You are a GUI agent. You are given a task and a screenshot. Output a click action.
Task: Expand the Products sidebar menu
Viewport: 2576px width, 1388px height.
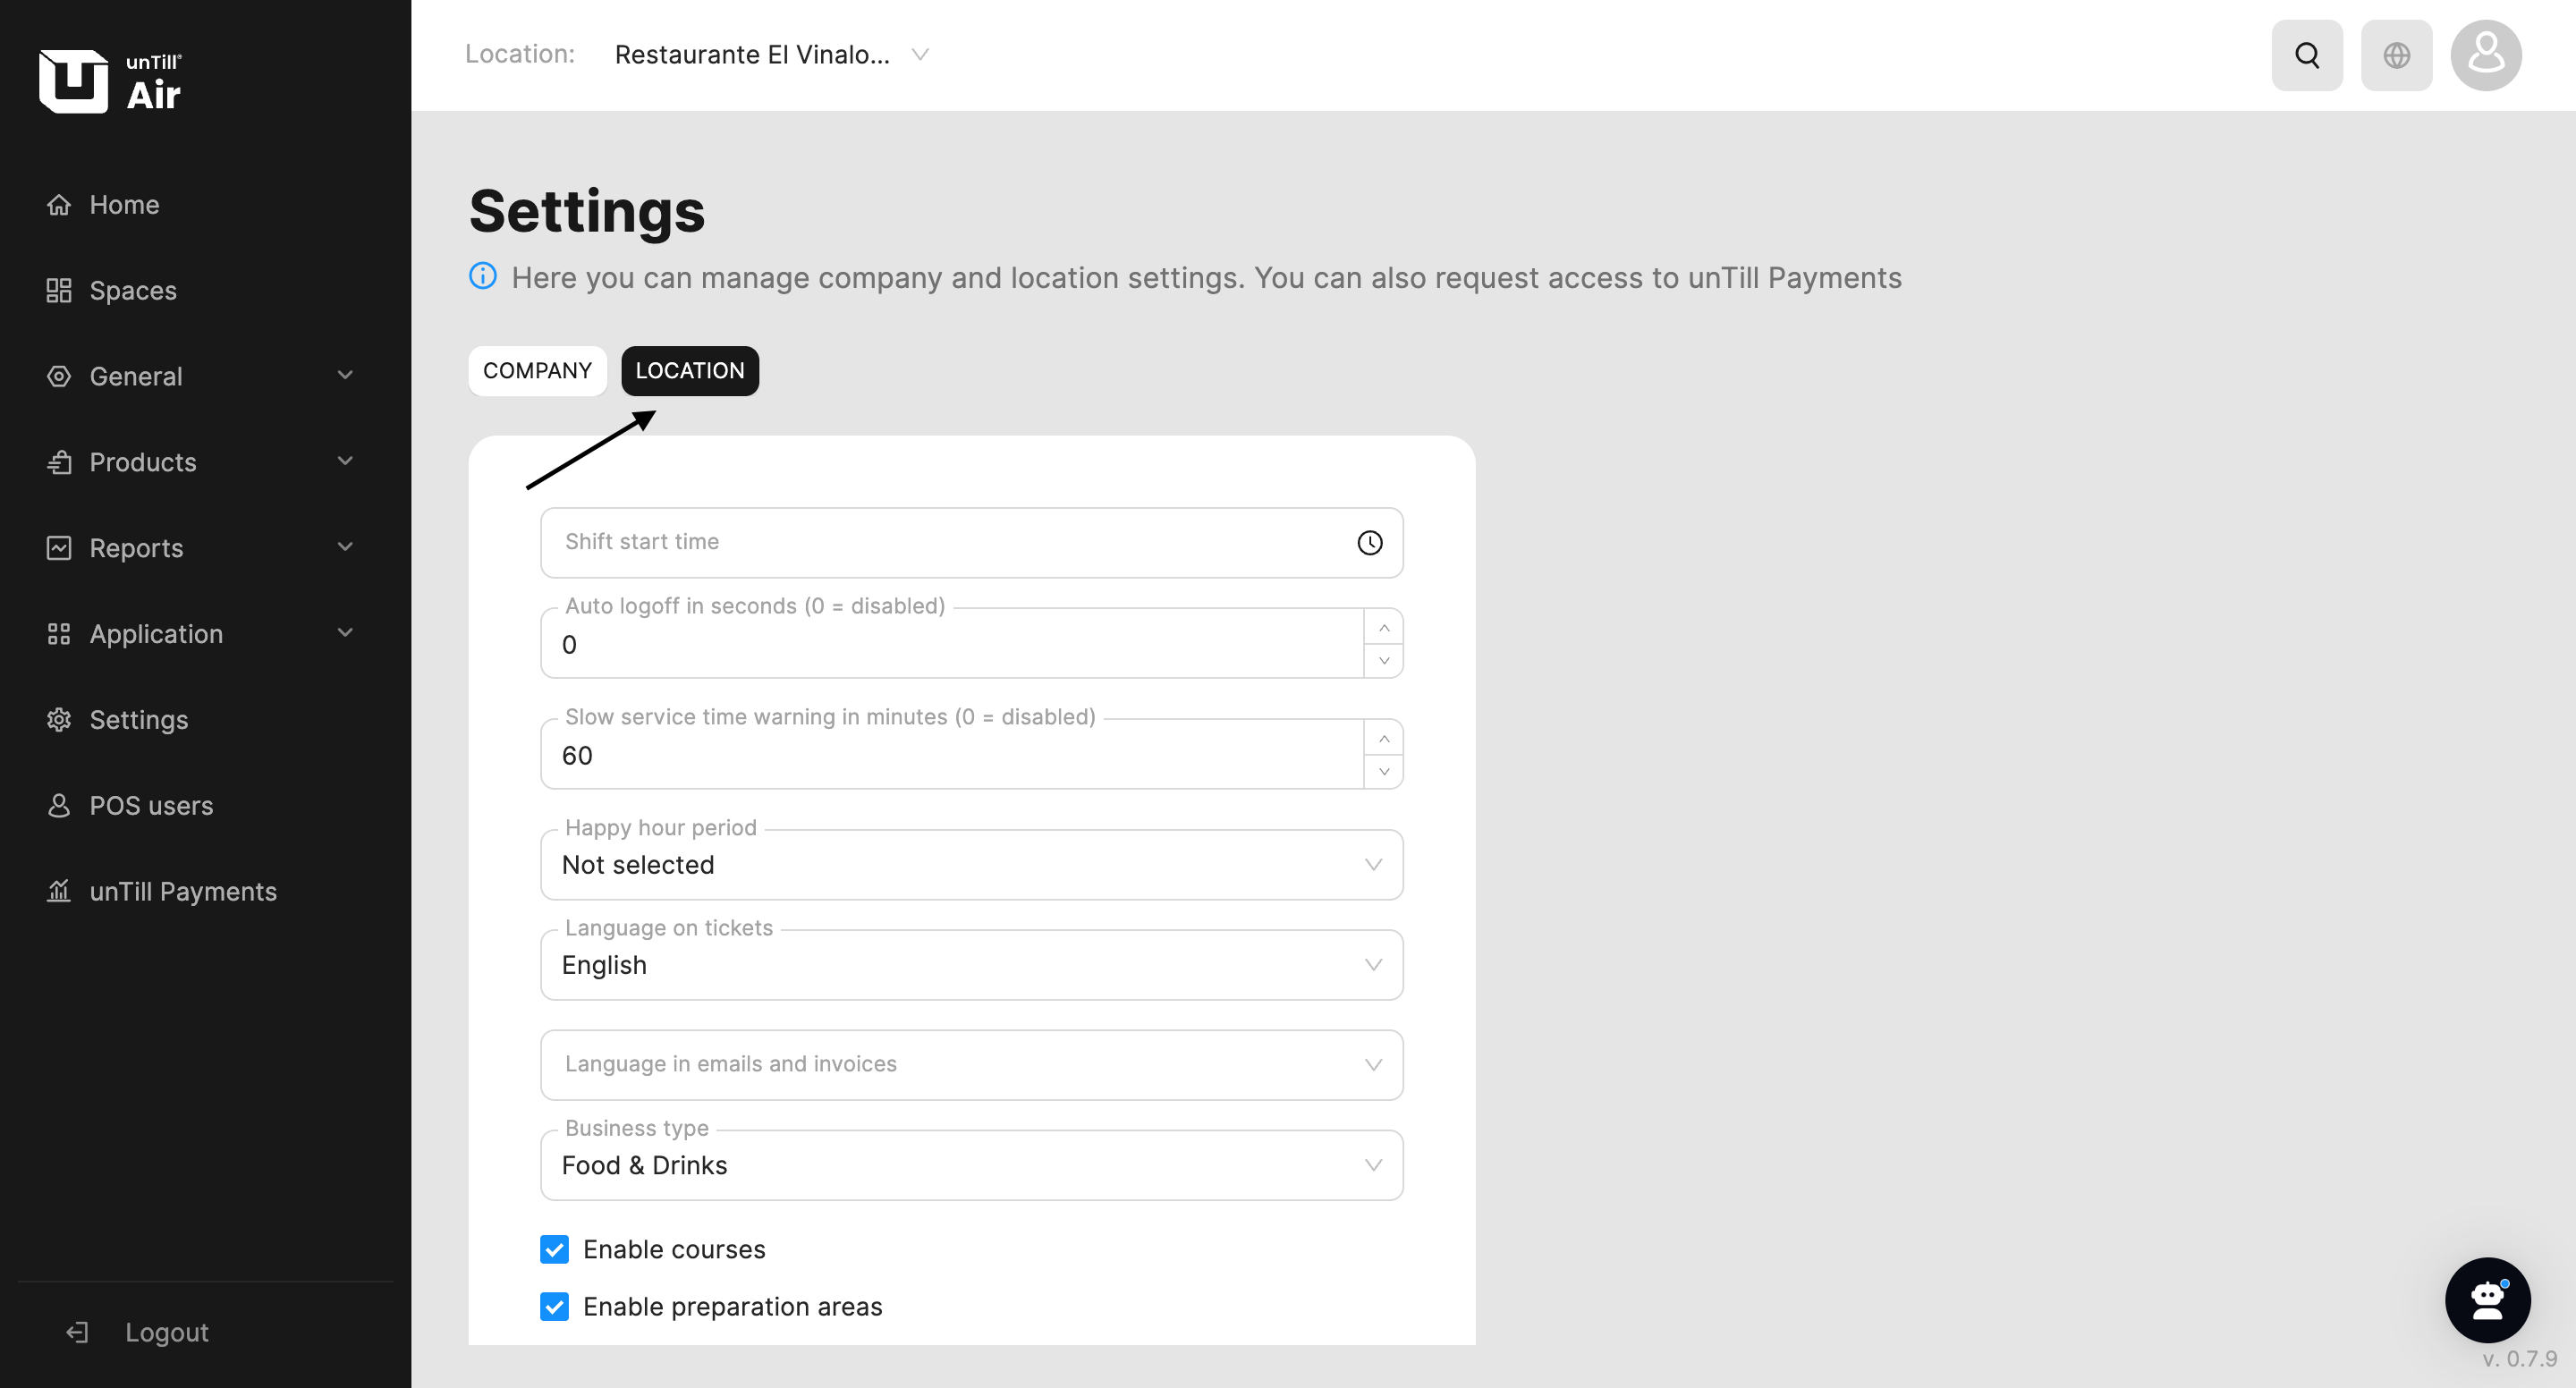click(200, 462)
